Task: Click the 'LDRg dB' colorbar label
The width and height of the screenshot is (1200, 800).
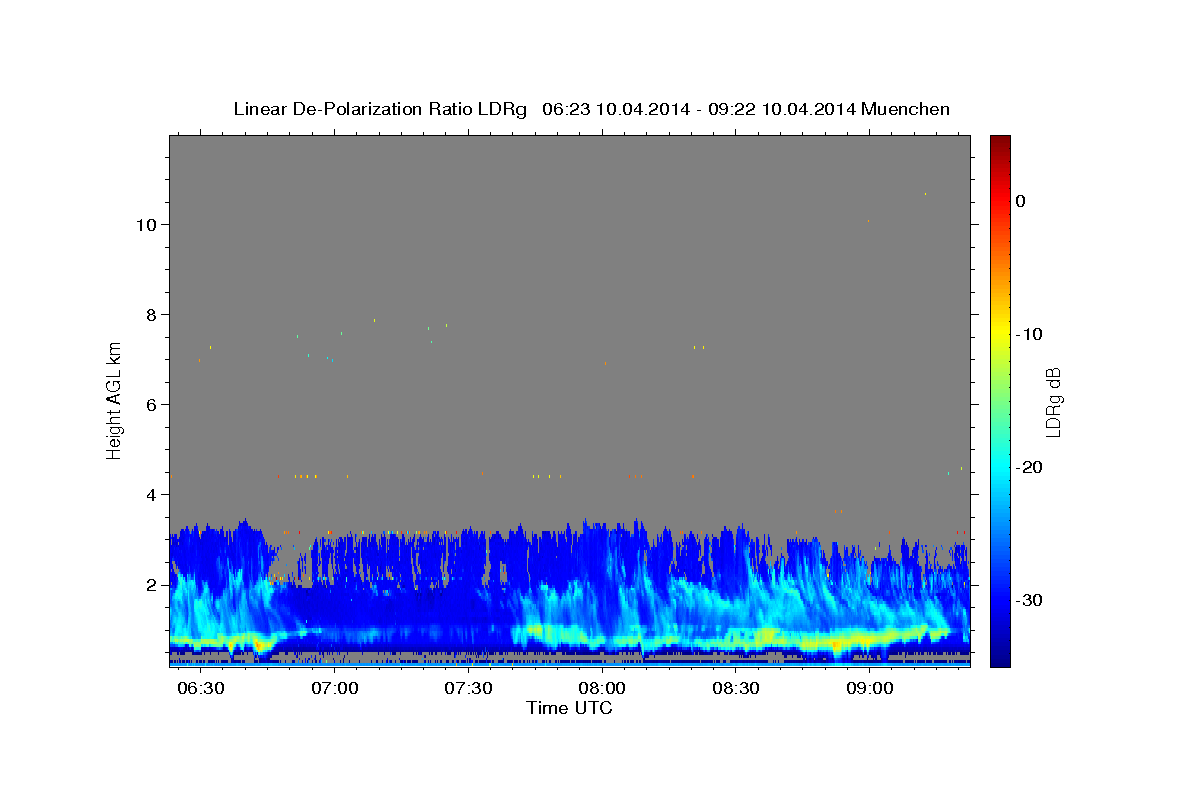Action: pos(1052,402)
